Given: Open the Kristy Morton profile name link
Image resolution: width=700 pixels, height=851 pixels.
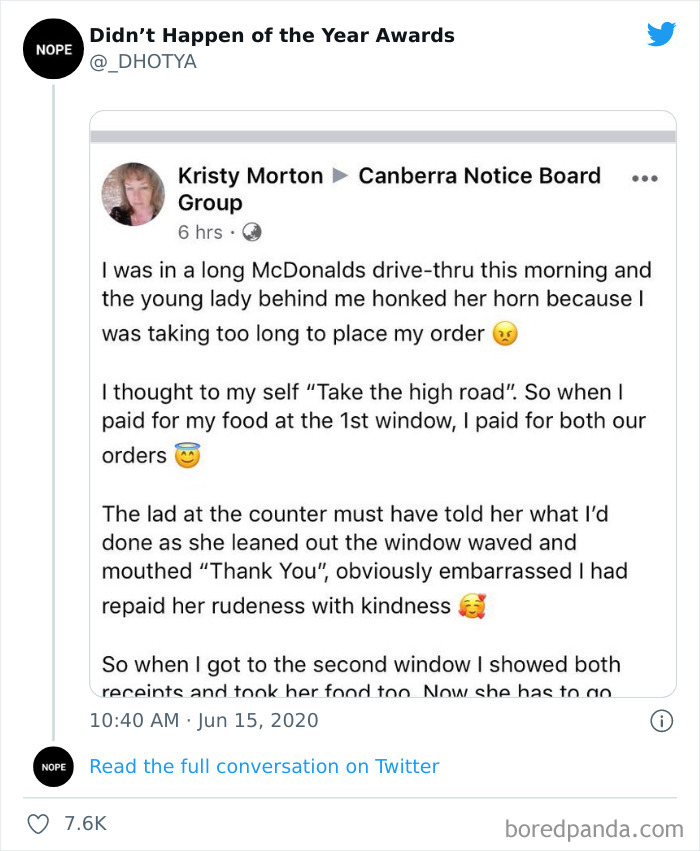Looking at the screenshot, I should 250,176.
